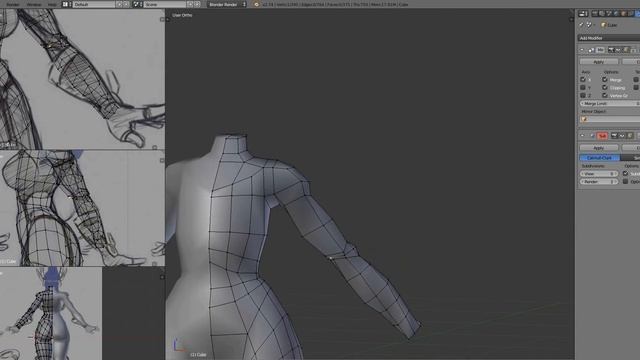Collapse the Mirror modifier panel
The width and height of the screenshot is (640, 360).
(582, 50)
